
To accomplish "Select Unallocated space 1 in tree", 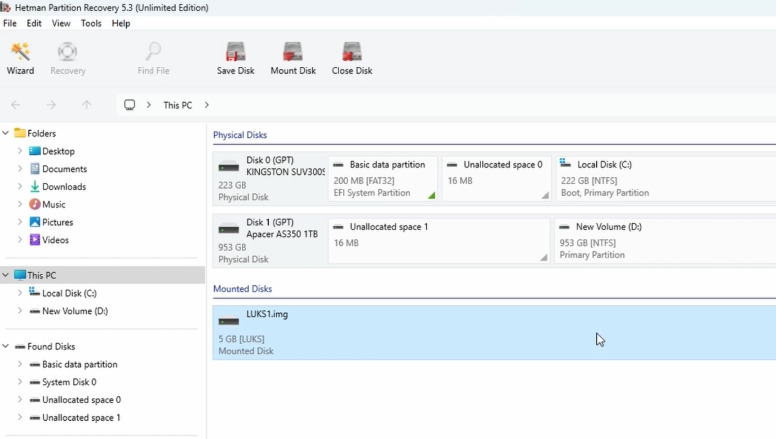I will point(81,418).
